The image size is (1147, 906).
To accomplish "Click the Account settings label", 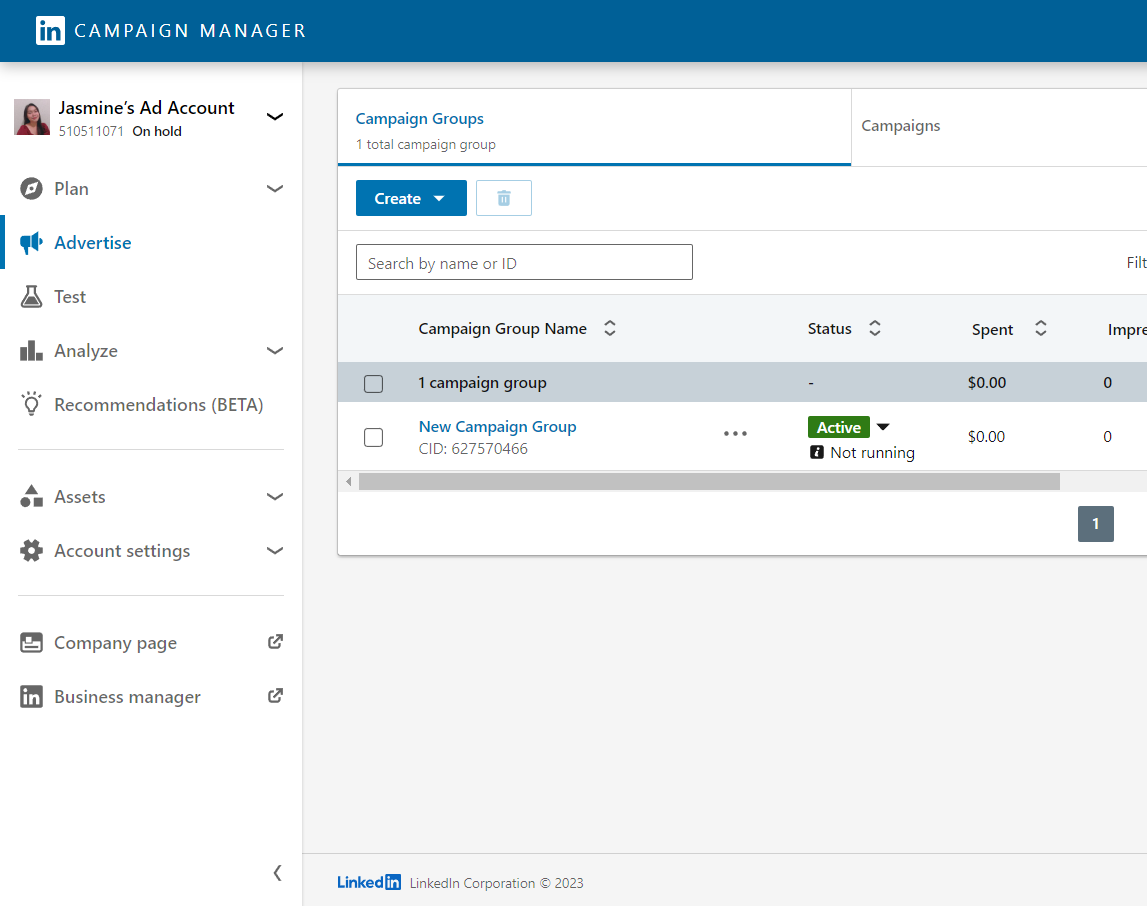I will pyautogui.click(x=122, y=551).
